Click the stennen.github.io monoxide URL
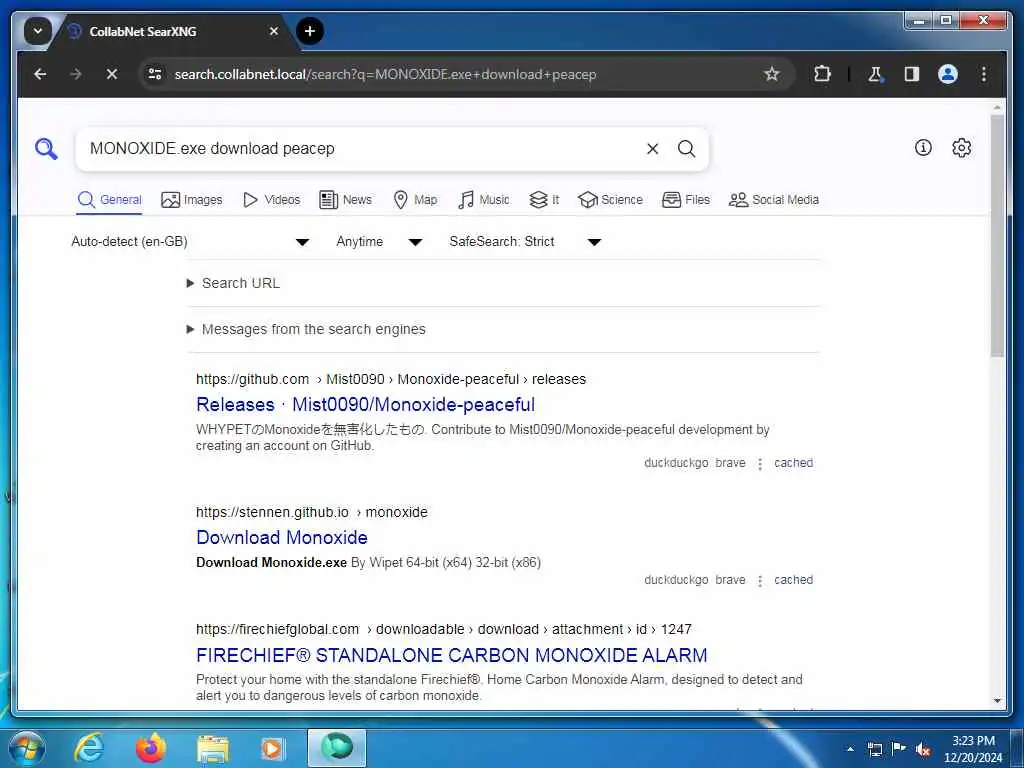 tap(312, 513)
